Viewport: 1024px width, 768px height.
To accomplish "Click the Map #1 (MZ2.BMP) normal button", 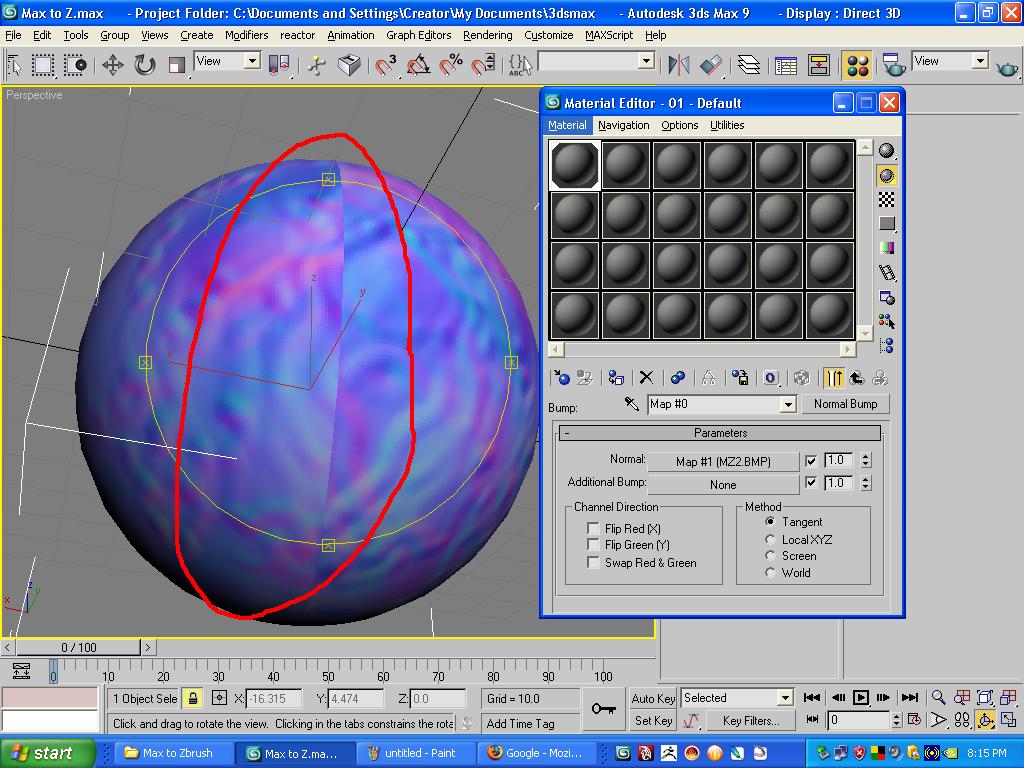I will [x=723, y=461].
